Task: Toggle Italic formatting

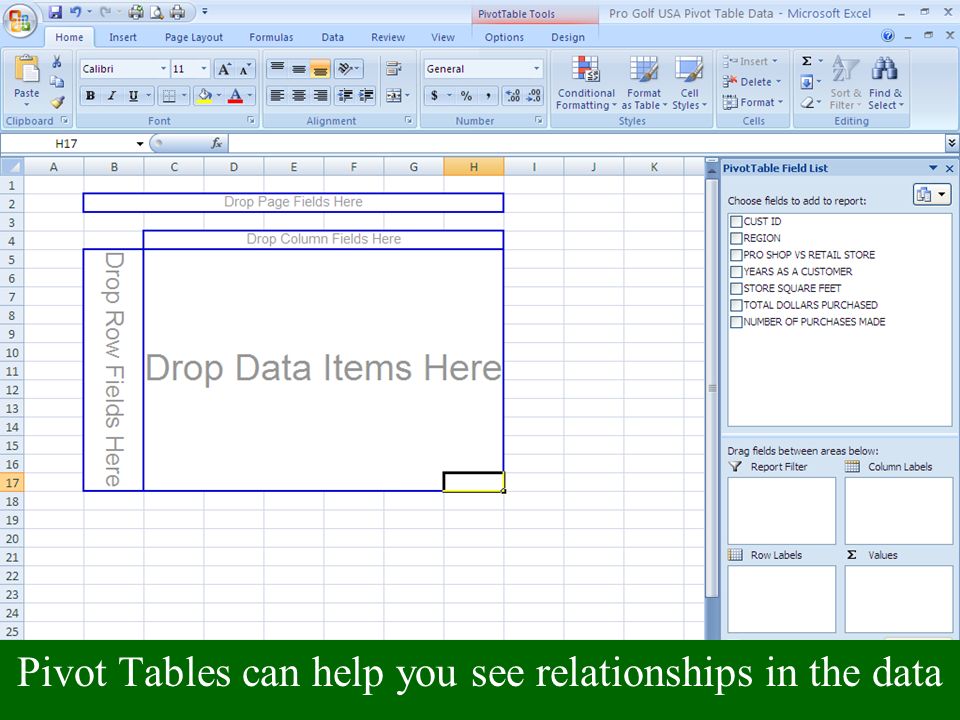Action: pyautogui.click(x=111, y=96)
